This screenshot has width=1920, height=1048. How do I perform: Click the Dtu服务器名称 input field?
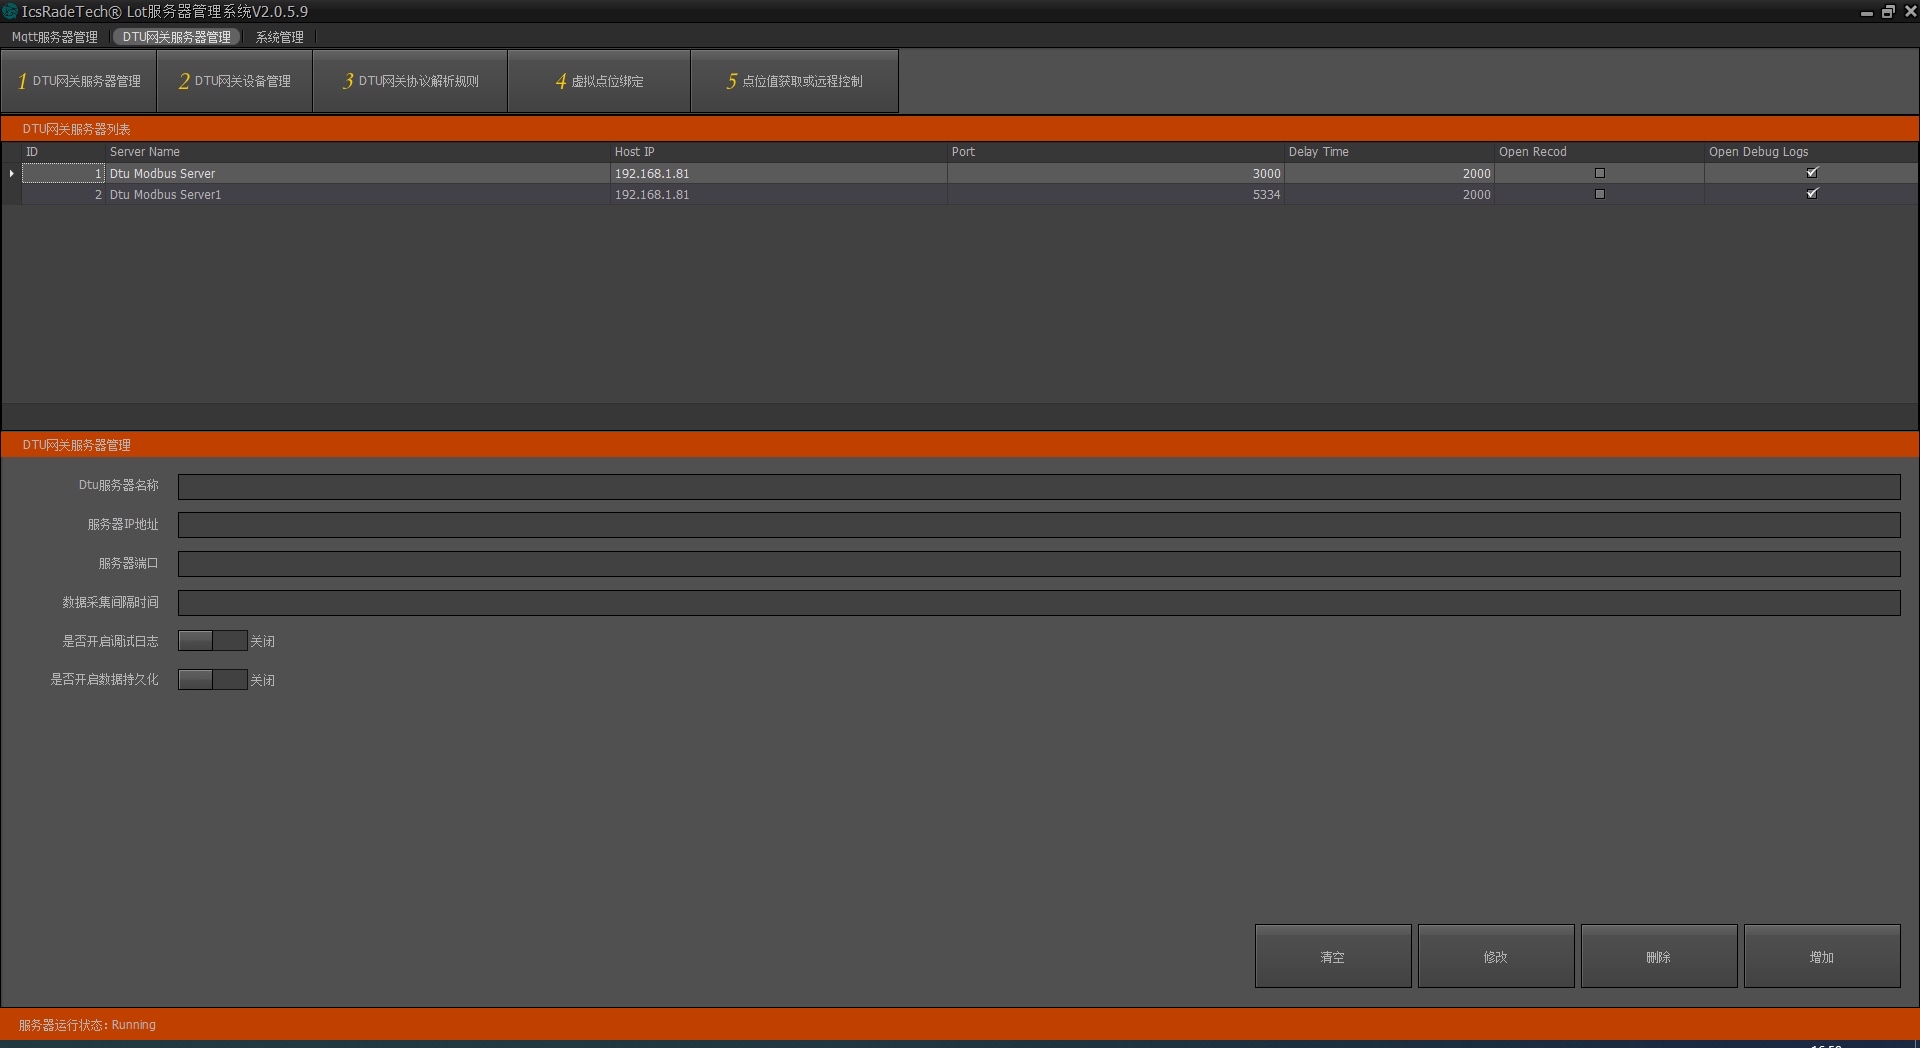coord(1039,487)
